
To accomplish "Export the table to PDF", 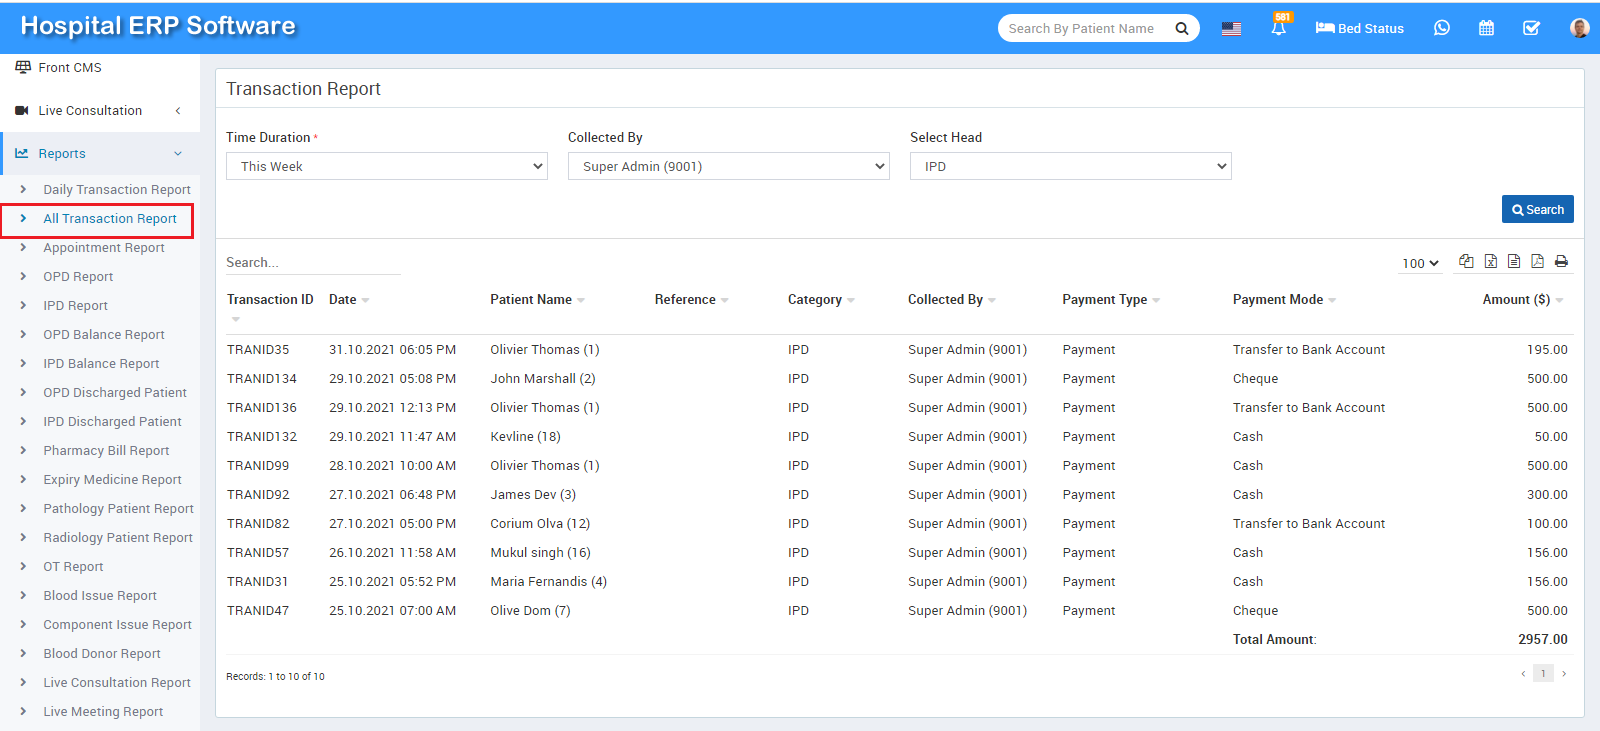I will click(x=1537, y=261).
